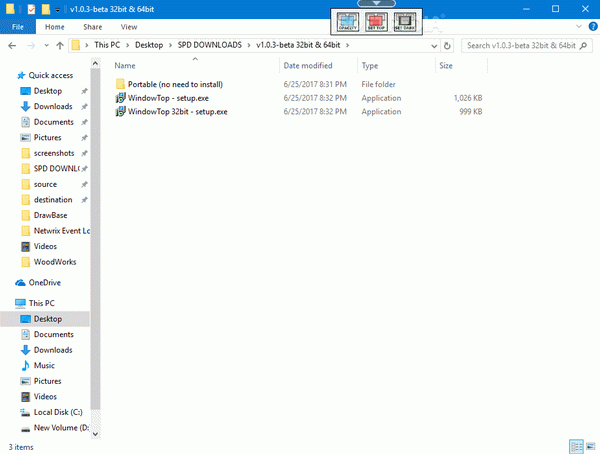Click the 1,026 KB size value
This screenshot has width=600, height=454.
tap(468, 98)
